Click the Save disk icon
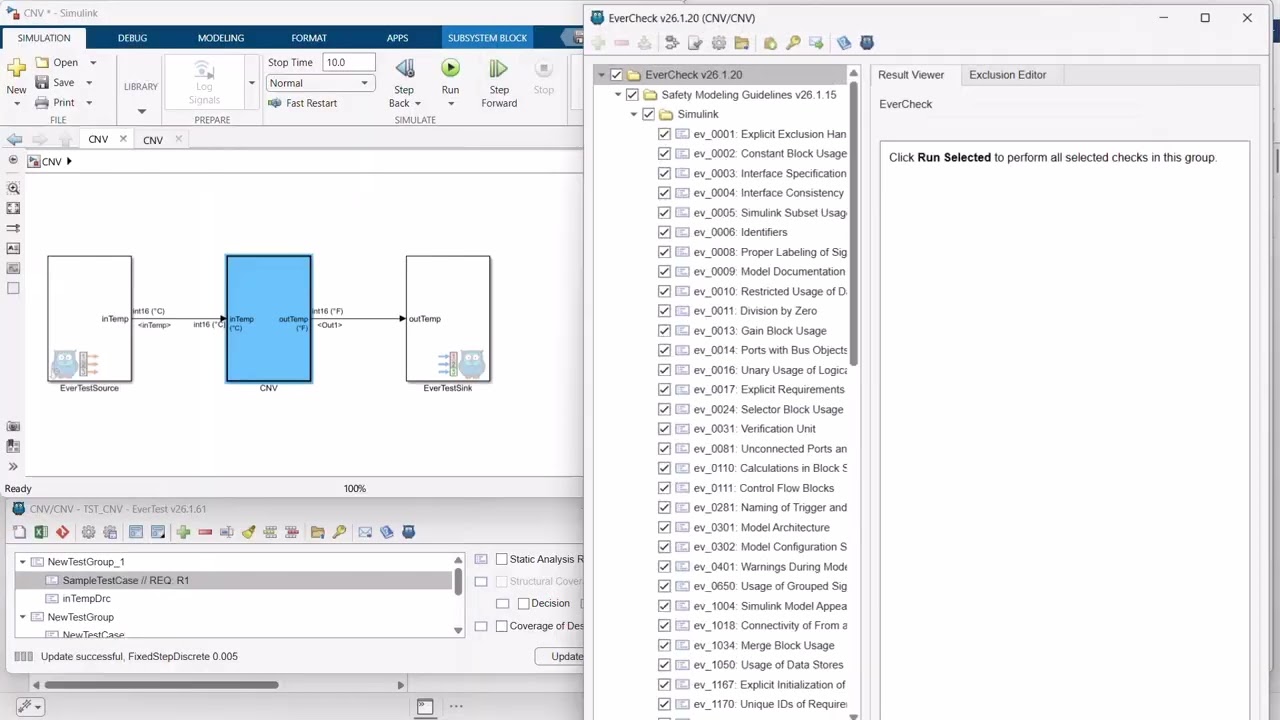Screen dimensions: 1280x720 [42, 82]
